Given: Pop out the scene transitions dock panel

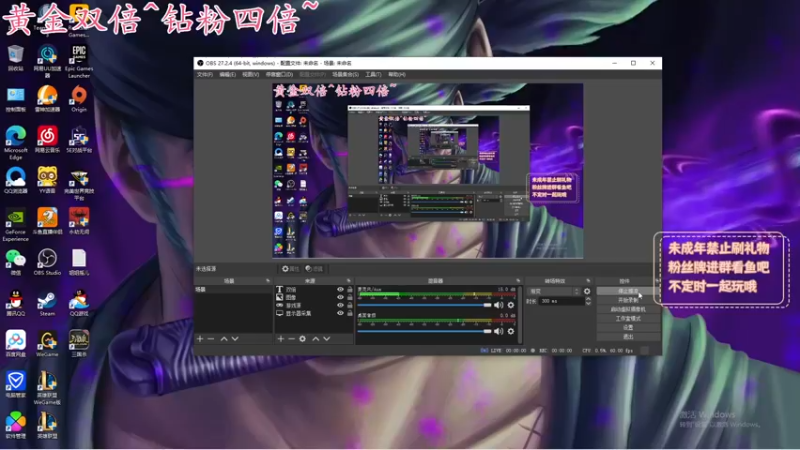Looking at the screenshot, I should pos(588,281).
